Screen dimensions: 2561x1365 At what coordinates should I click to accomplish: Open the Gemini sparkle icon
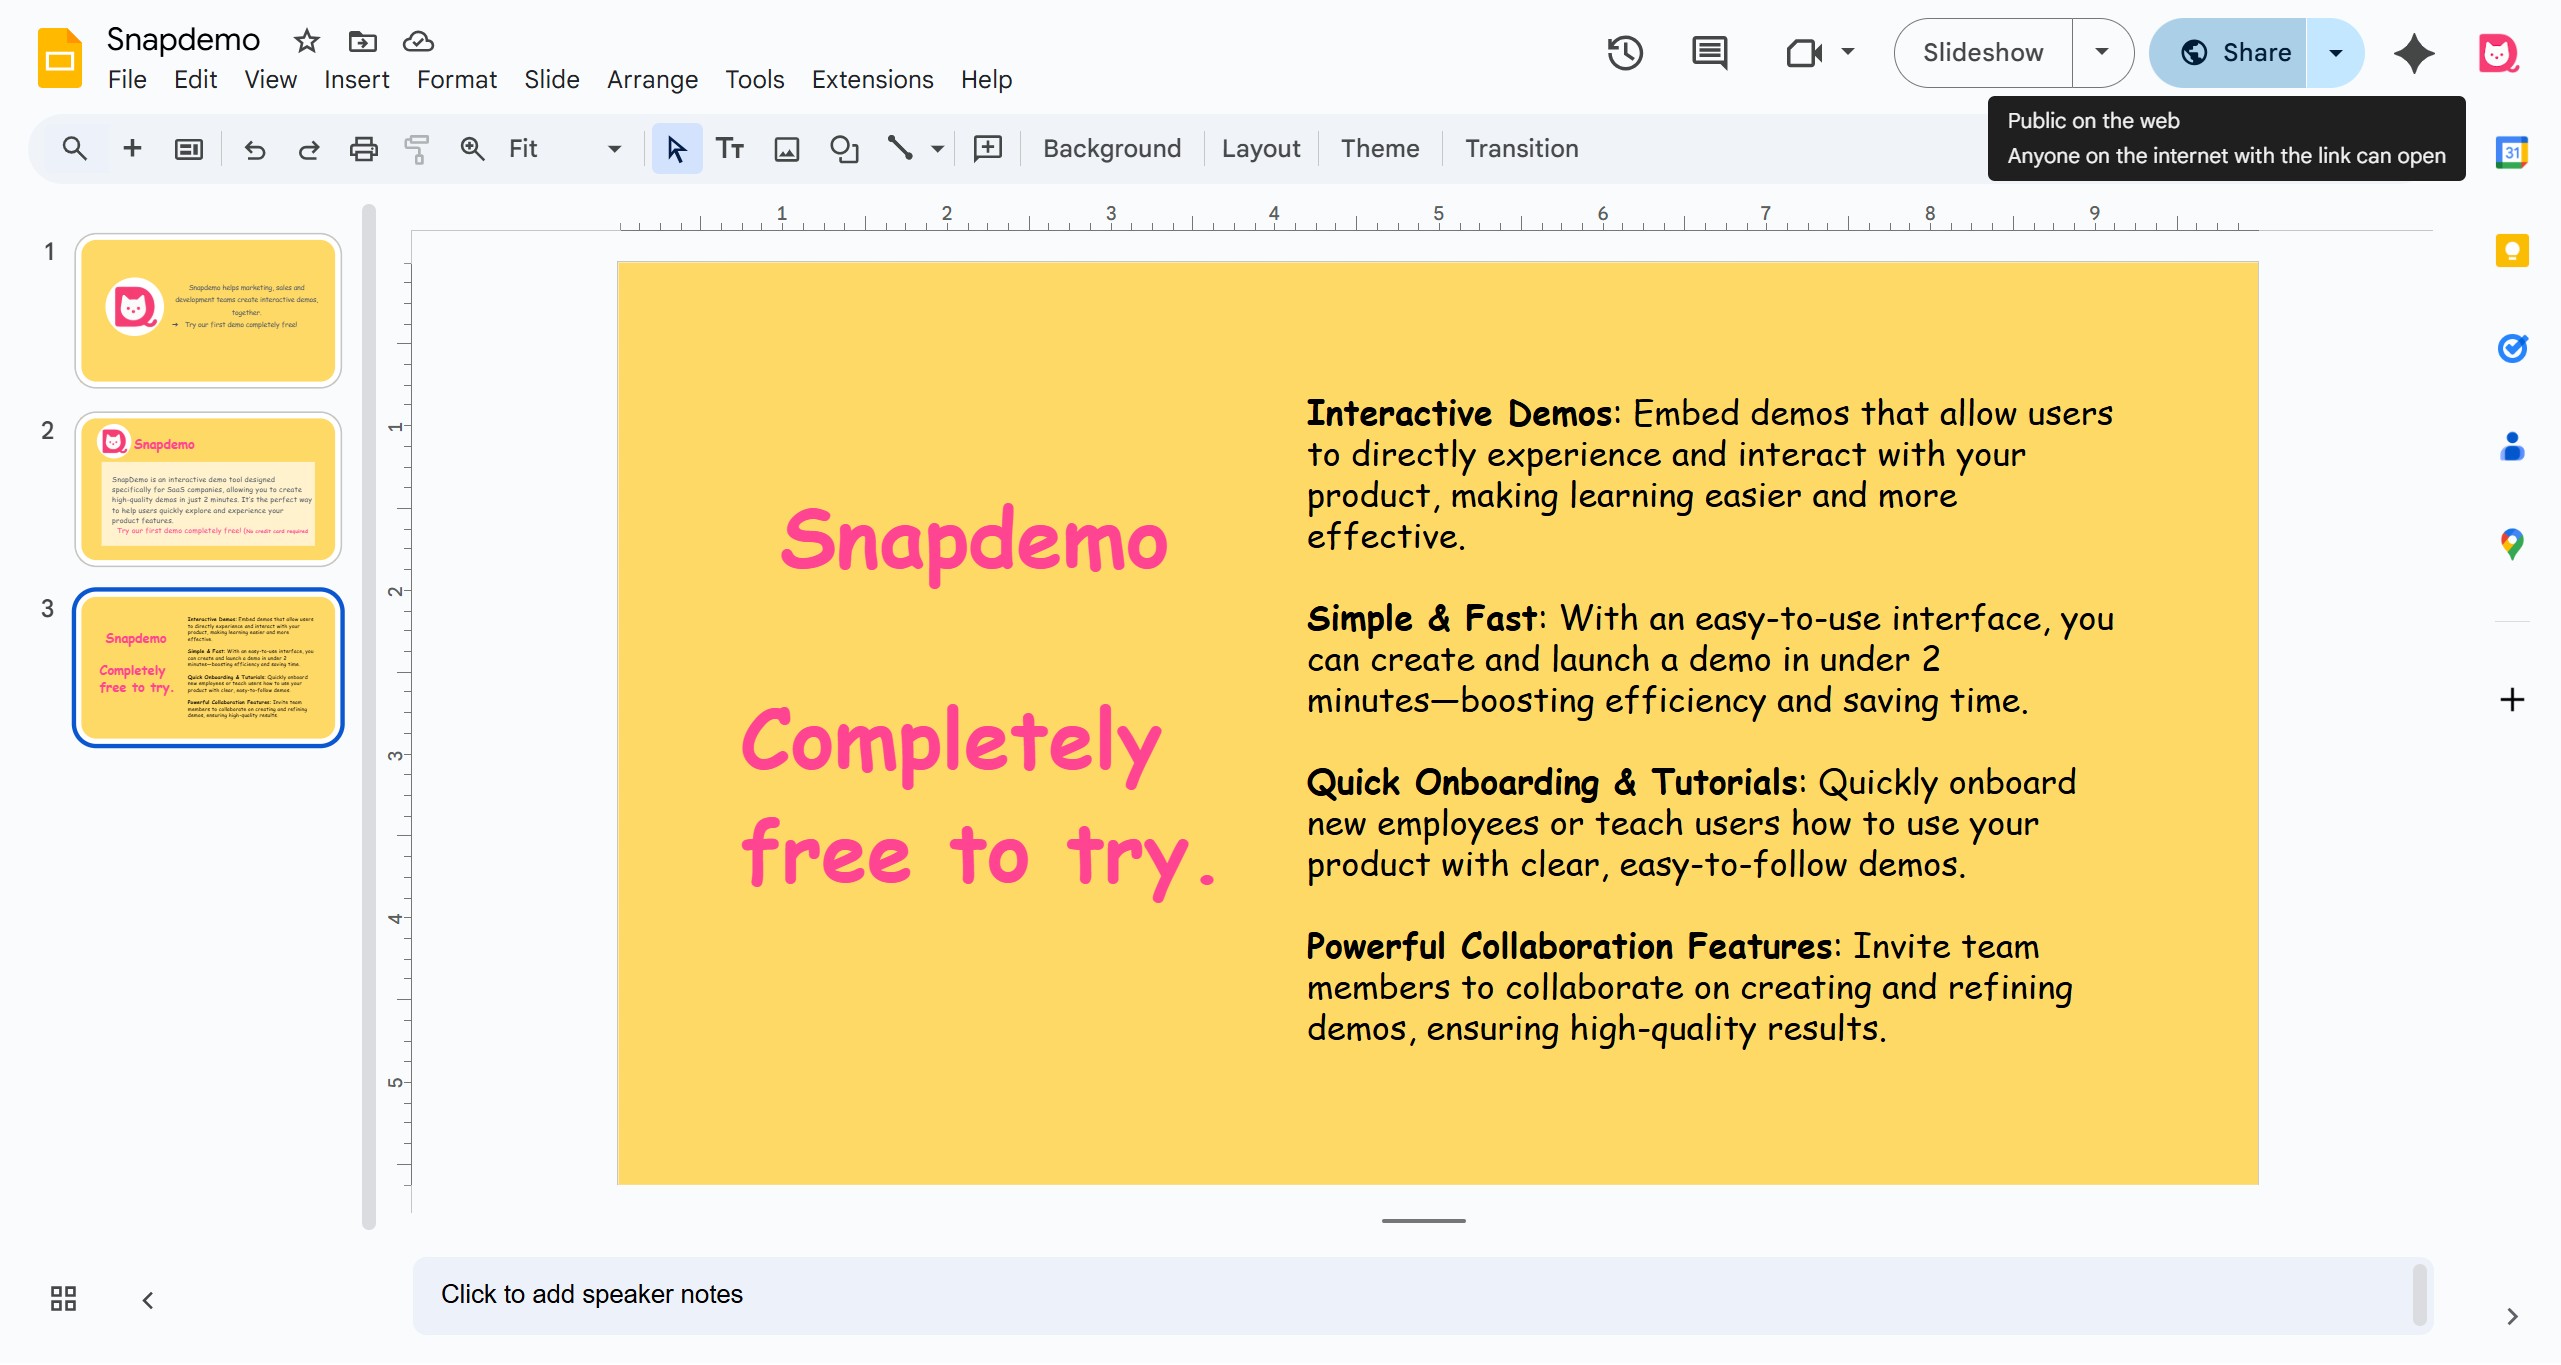click(x=2414, y=53)
